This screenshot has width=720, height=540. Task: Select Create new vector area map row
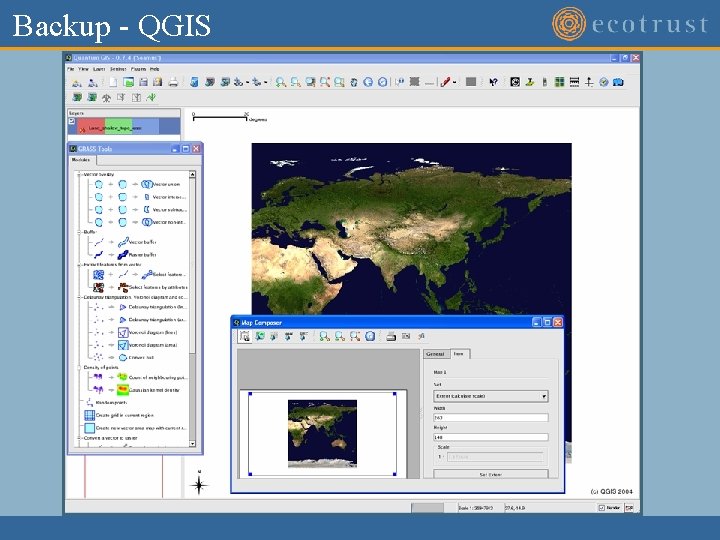point(136,428)
